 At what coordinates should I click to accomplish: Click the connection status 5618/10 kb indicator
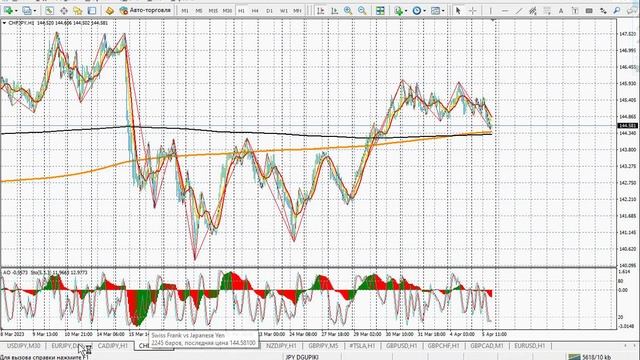click(590, 357)
